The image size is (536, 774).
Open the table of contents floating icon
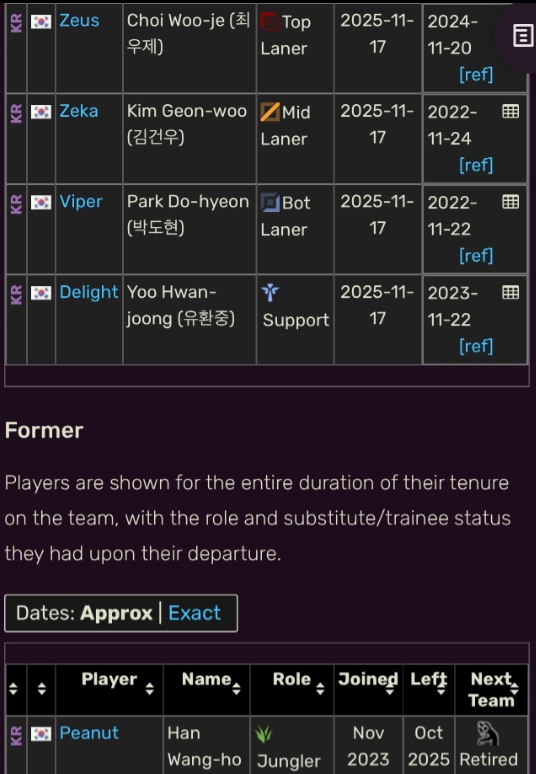pos(523,36)
